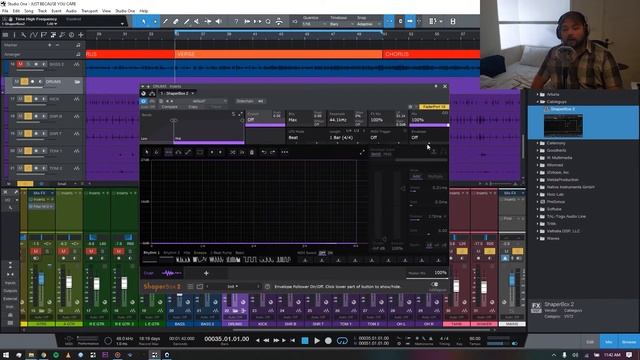The width and height of the screenshot is (640, 360).
Task: Toggle the bottom-right switch in ShaperBox
Action: coord(435,284)
